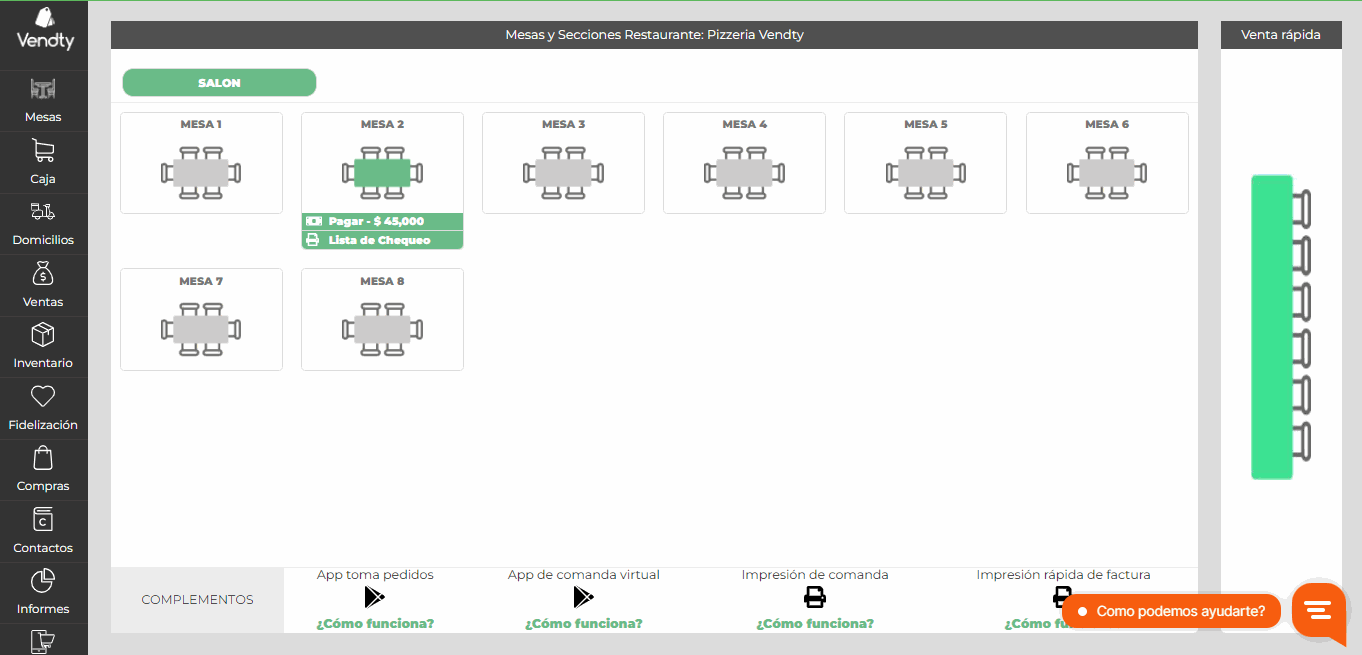Click the App de comanda virtual text
This screenshot has height=655, width=1362.
point(584,575)
